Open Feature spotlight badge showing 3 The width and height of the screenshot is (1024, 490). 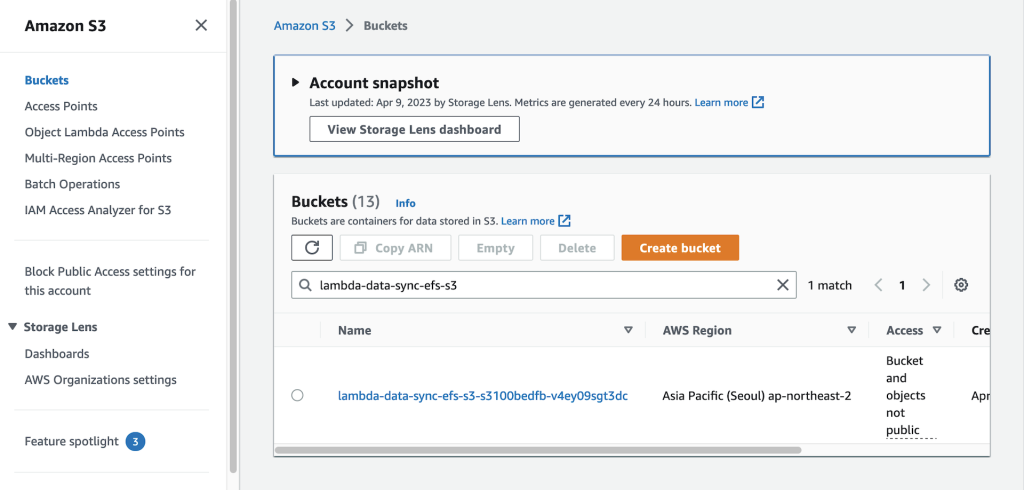(135, 442)
